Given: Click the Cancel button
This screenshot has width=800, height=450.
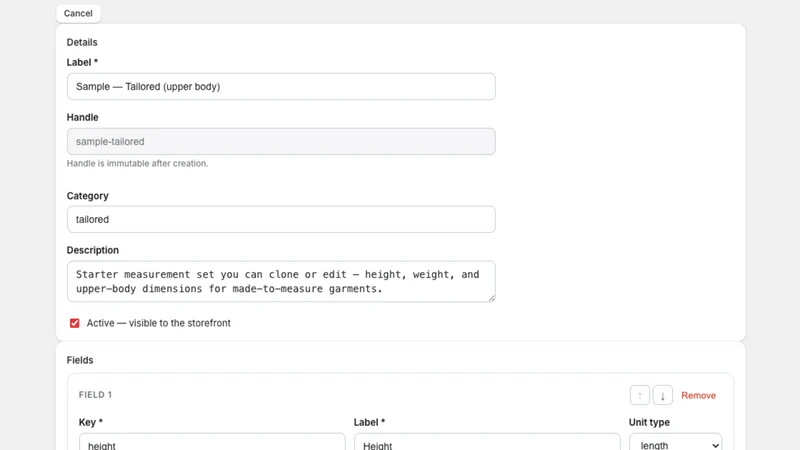Looking at the screenshot, I should 78,13.
